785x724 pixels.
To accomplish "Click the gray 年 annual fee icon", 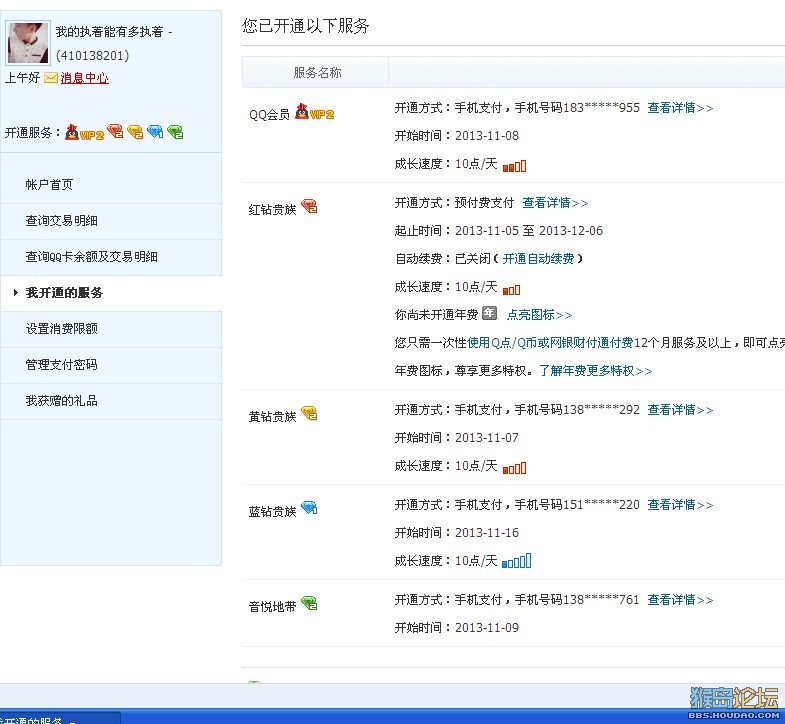I will click(x=489, y=313).
